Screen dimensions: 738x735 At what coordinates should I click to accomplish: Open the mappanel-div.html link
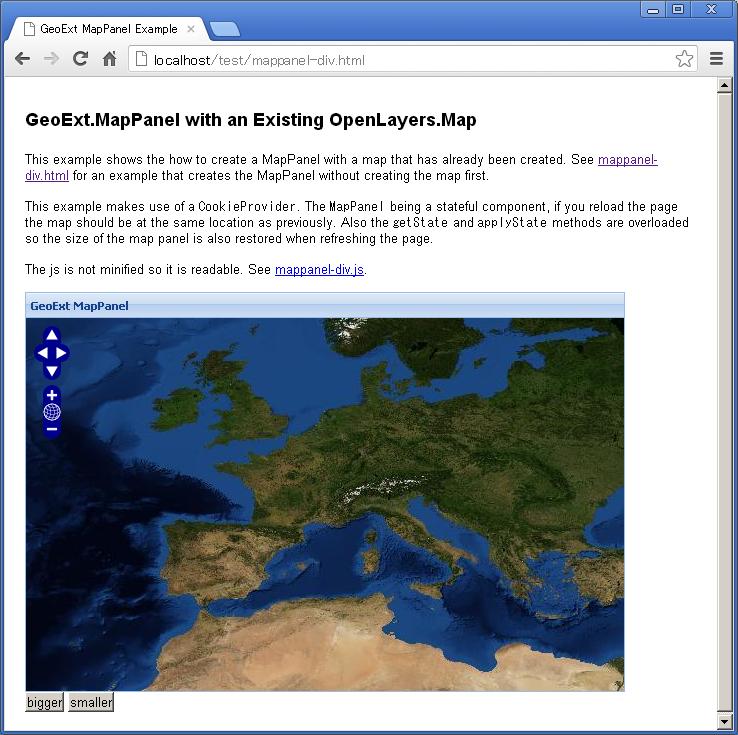(x=627, y=160)
